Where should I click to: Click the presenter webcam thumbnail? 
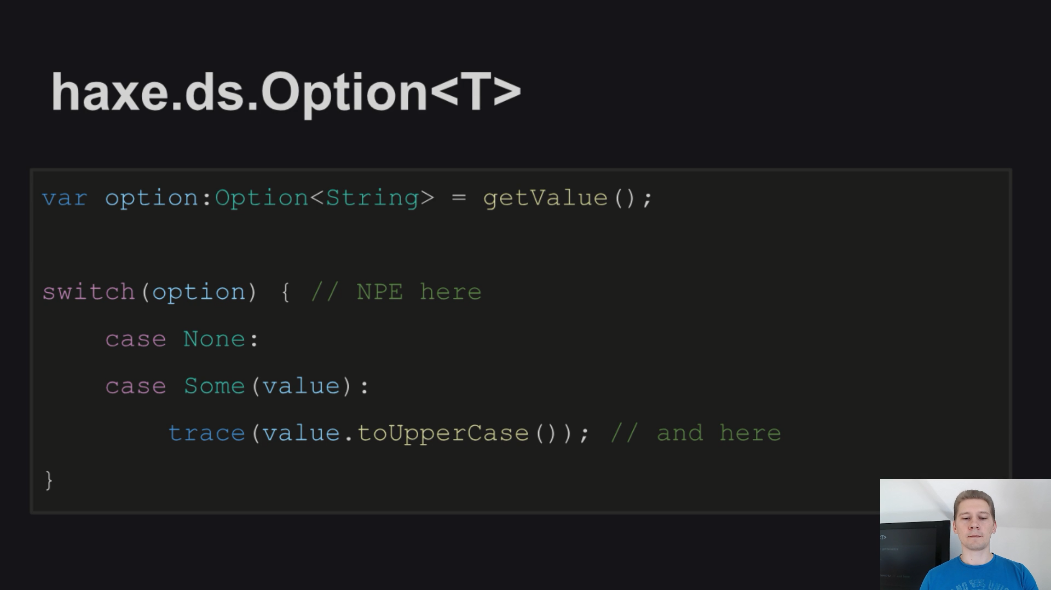coord(965,534)
